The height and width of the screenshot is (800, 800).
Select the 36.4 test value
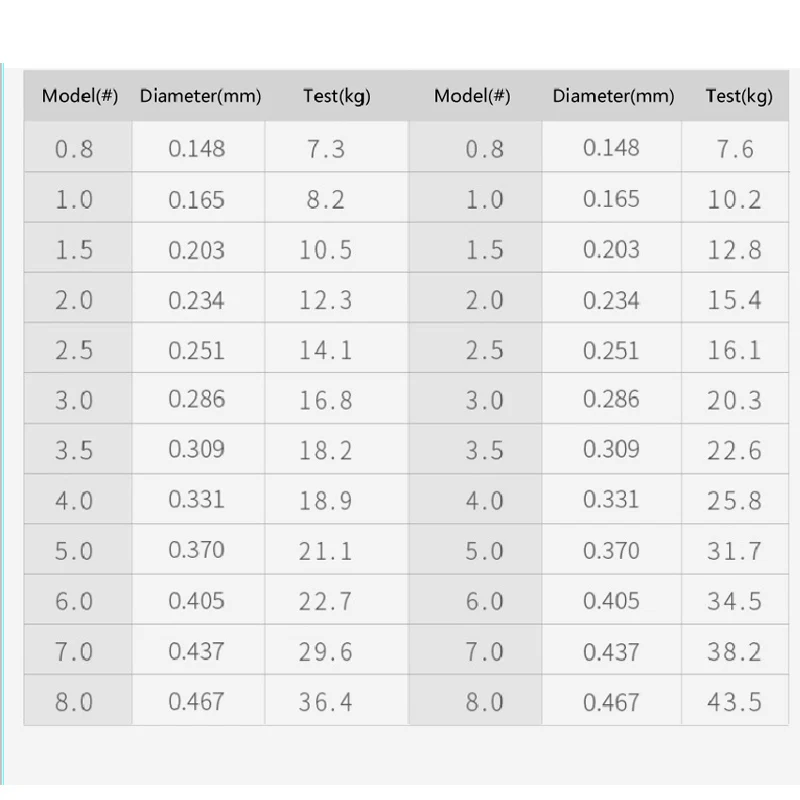coord(326,702)
